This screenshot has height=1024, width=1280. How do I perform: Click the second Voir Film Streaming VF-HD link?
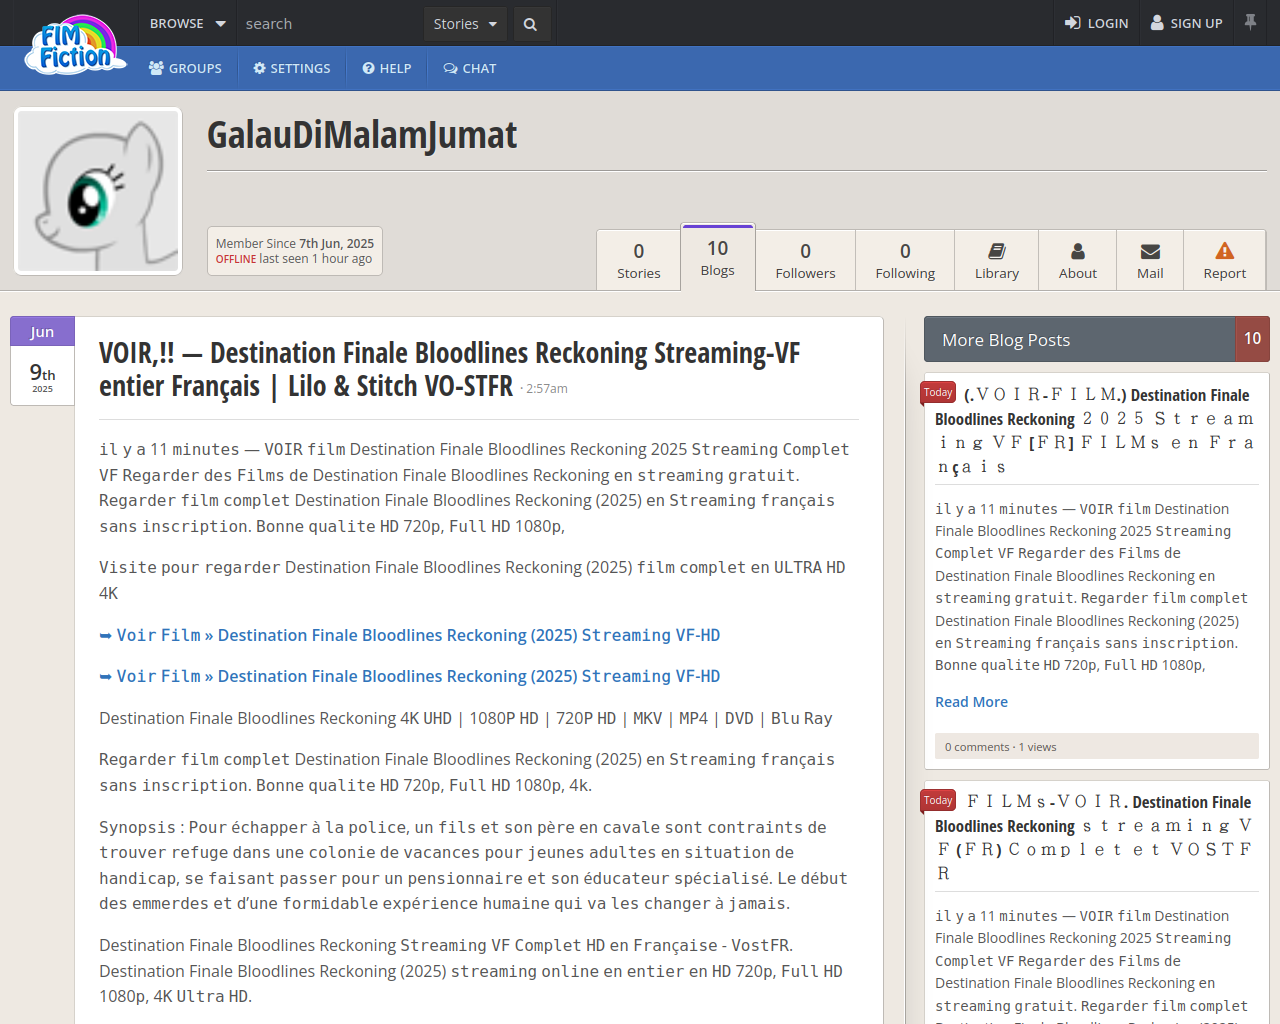point(410,676)
